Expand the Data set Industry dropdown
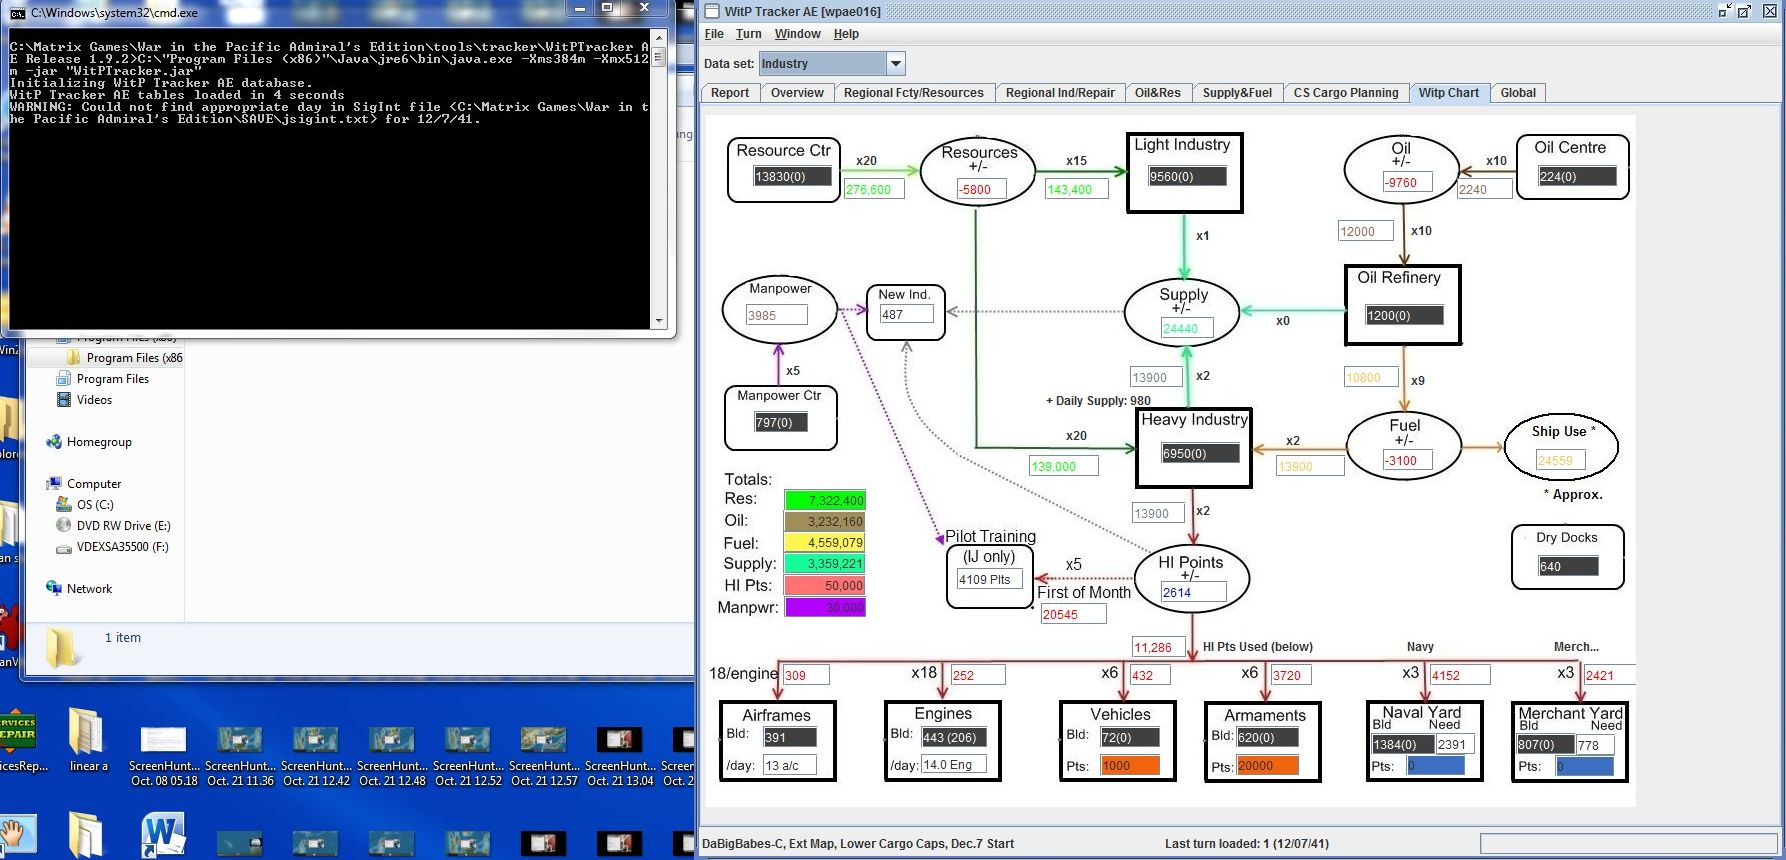Screen dimensions: 1786x860 click(895, 64)
